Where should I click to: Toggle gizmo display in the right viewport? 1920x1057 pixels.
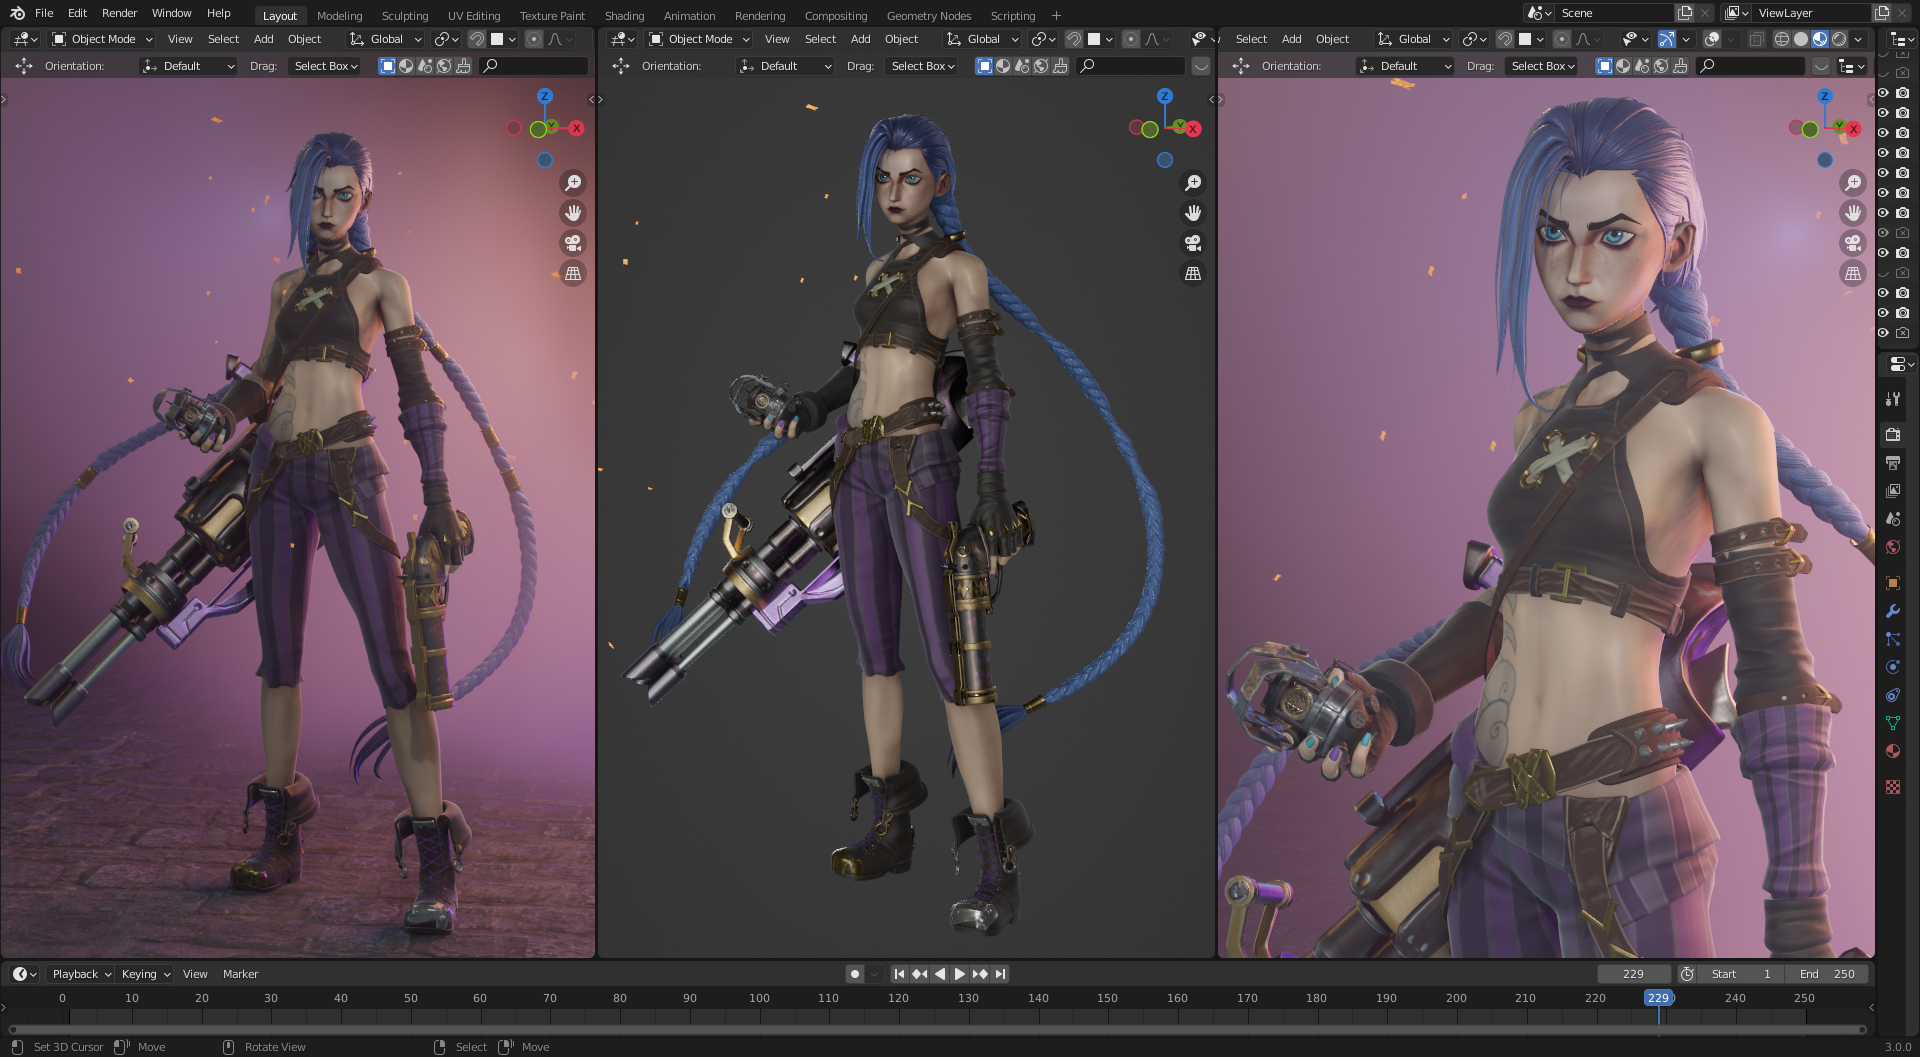click(x=1667, y=39)
